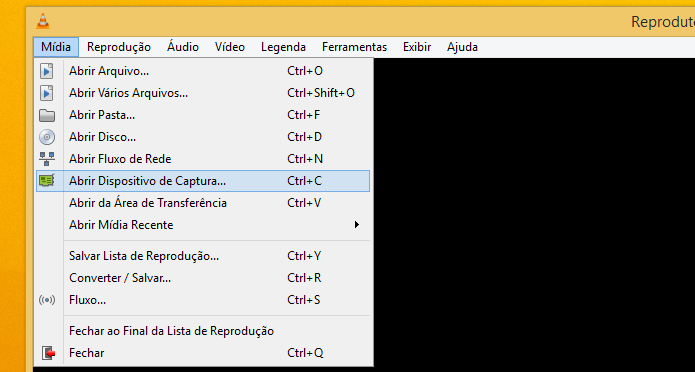695x372 pixels.
Task: Choose Abrir da Área de Transferência
Action: 203,203
